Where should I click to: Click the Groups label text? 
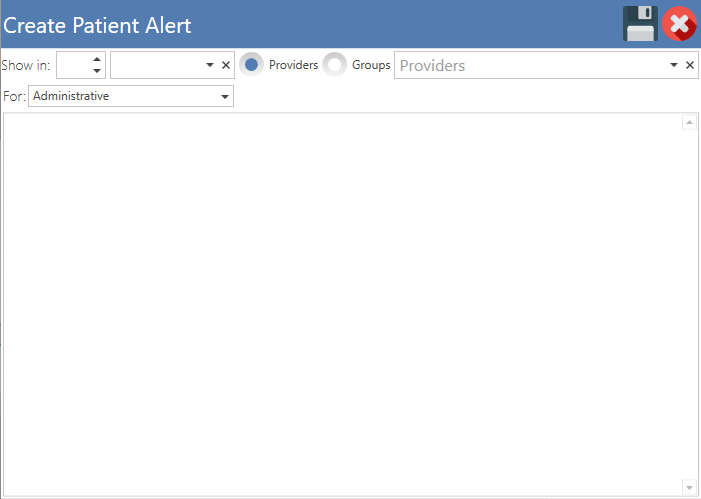371,65
